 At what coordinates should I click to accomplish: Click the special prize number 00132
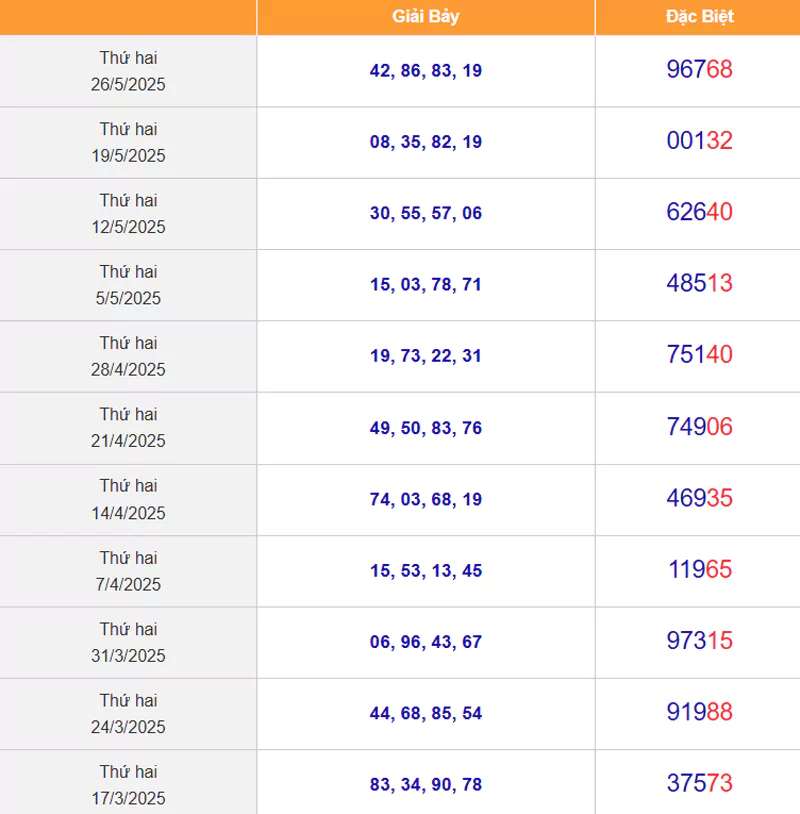(x=699, y=141)
